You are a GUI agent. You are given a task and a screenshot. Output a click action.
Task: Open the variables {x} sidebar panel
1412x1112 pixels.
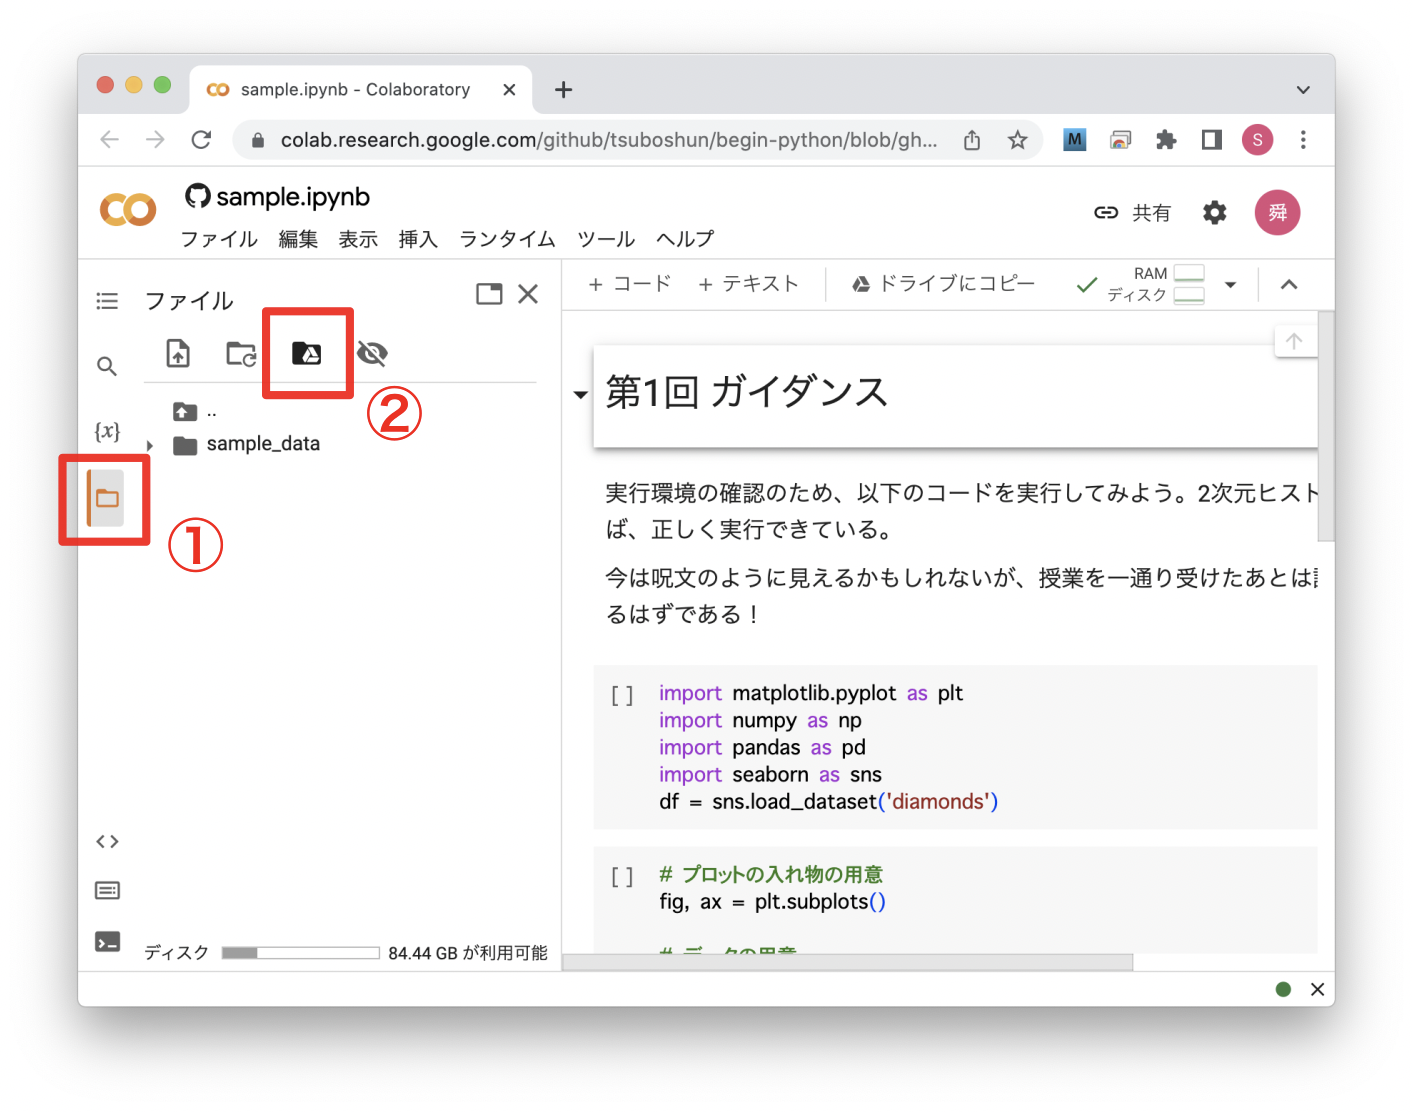(x=107, y=431)
